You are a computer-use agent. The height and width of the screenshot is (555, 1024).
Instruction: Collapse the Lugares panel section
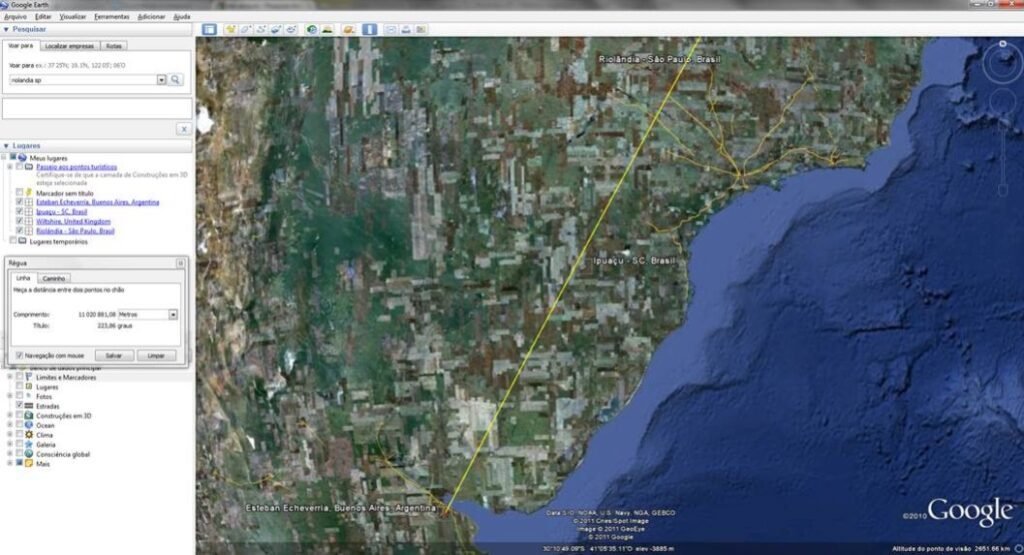(6, 145)
